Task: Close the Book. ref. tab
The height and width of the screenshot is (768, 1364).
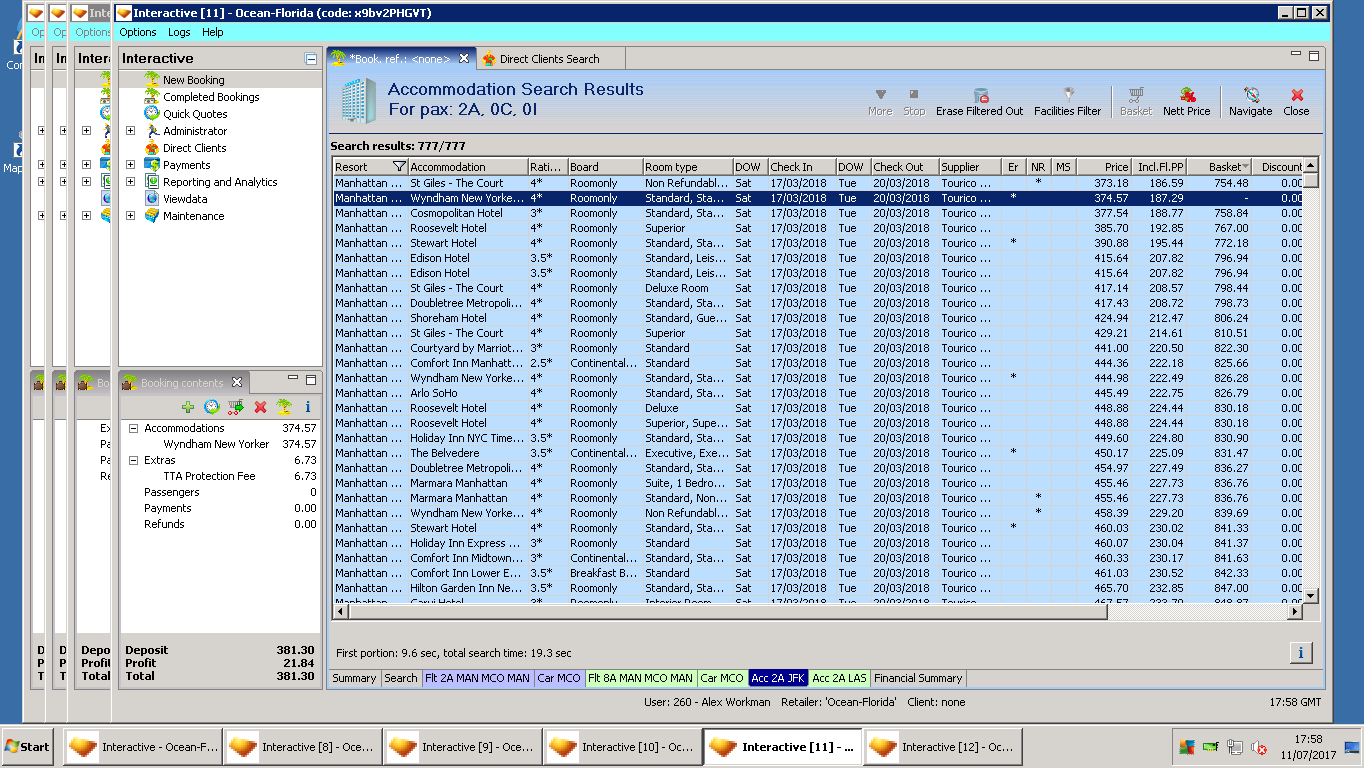Action: click(x=464, y=58)
